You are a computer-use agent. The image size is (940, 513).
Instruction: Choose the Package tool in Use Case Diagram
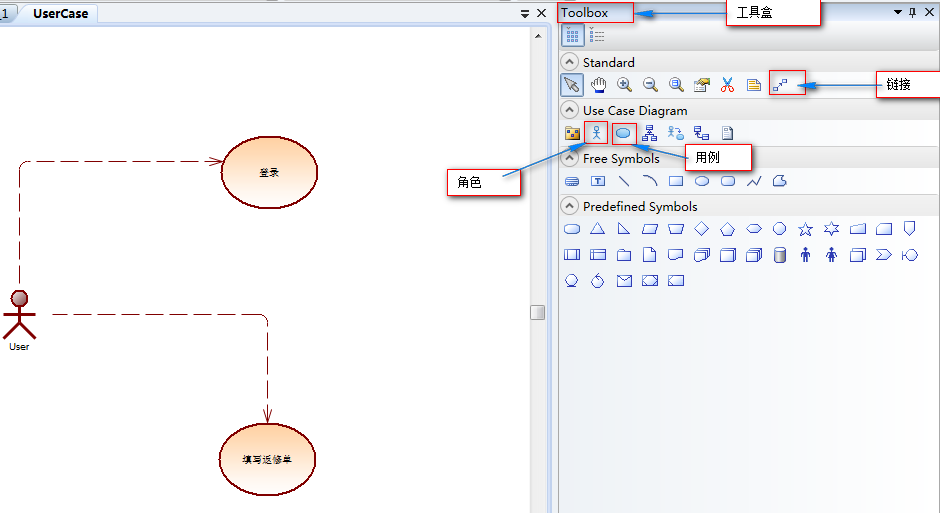click(x=573, y=133)
